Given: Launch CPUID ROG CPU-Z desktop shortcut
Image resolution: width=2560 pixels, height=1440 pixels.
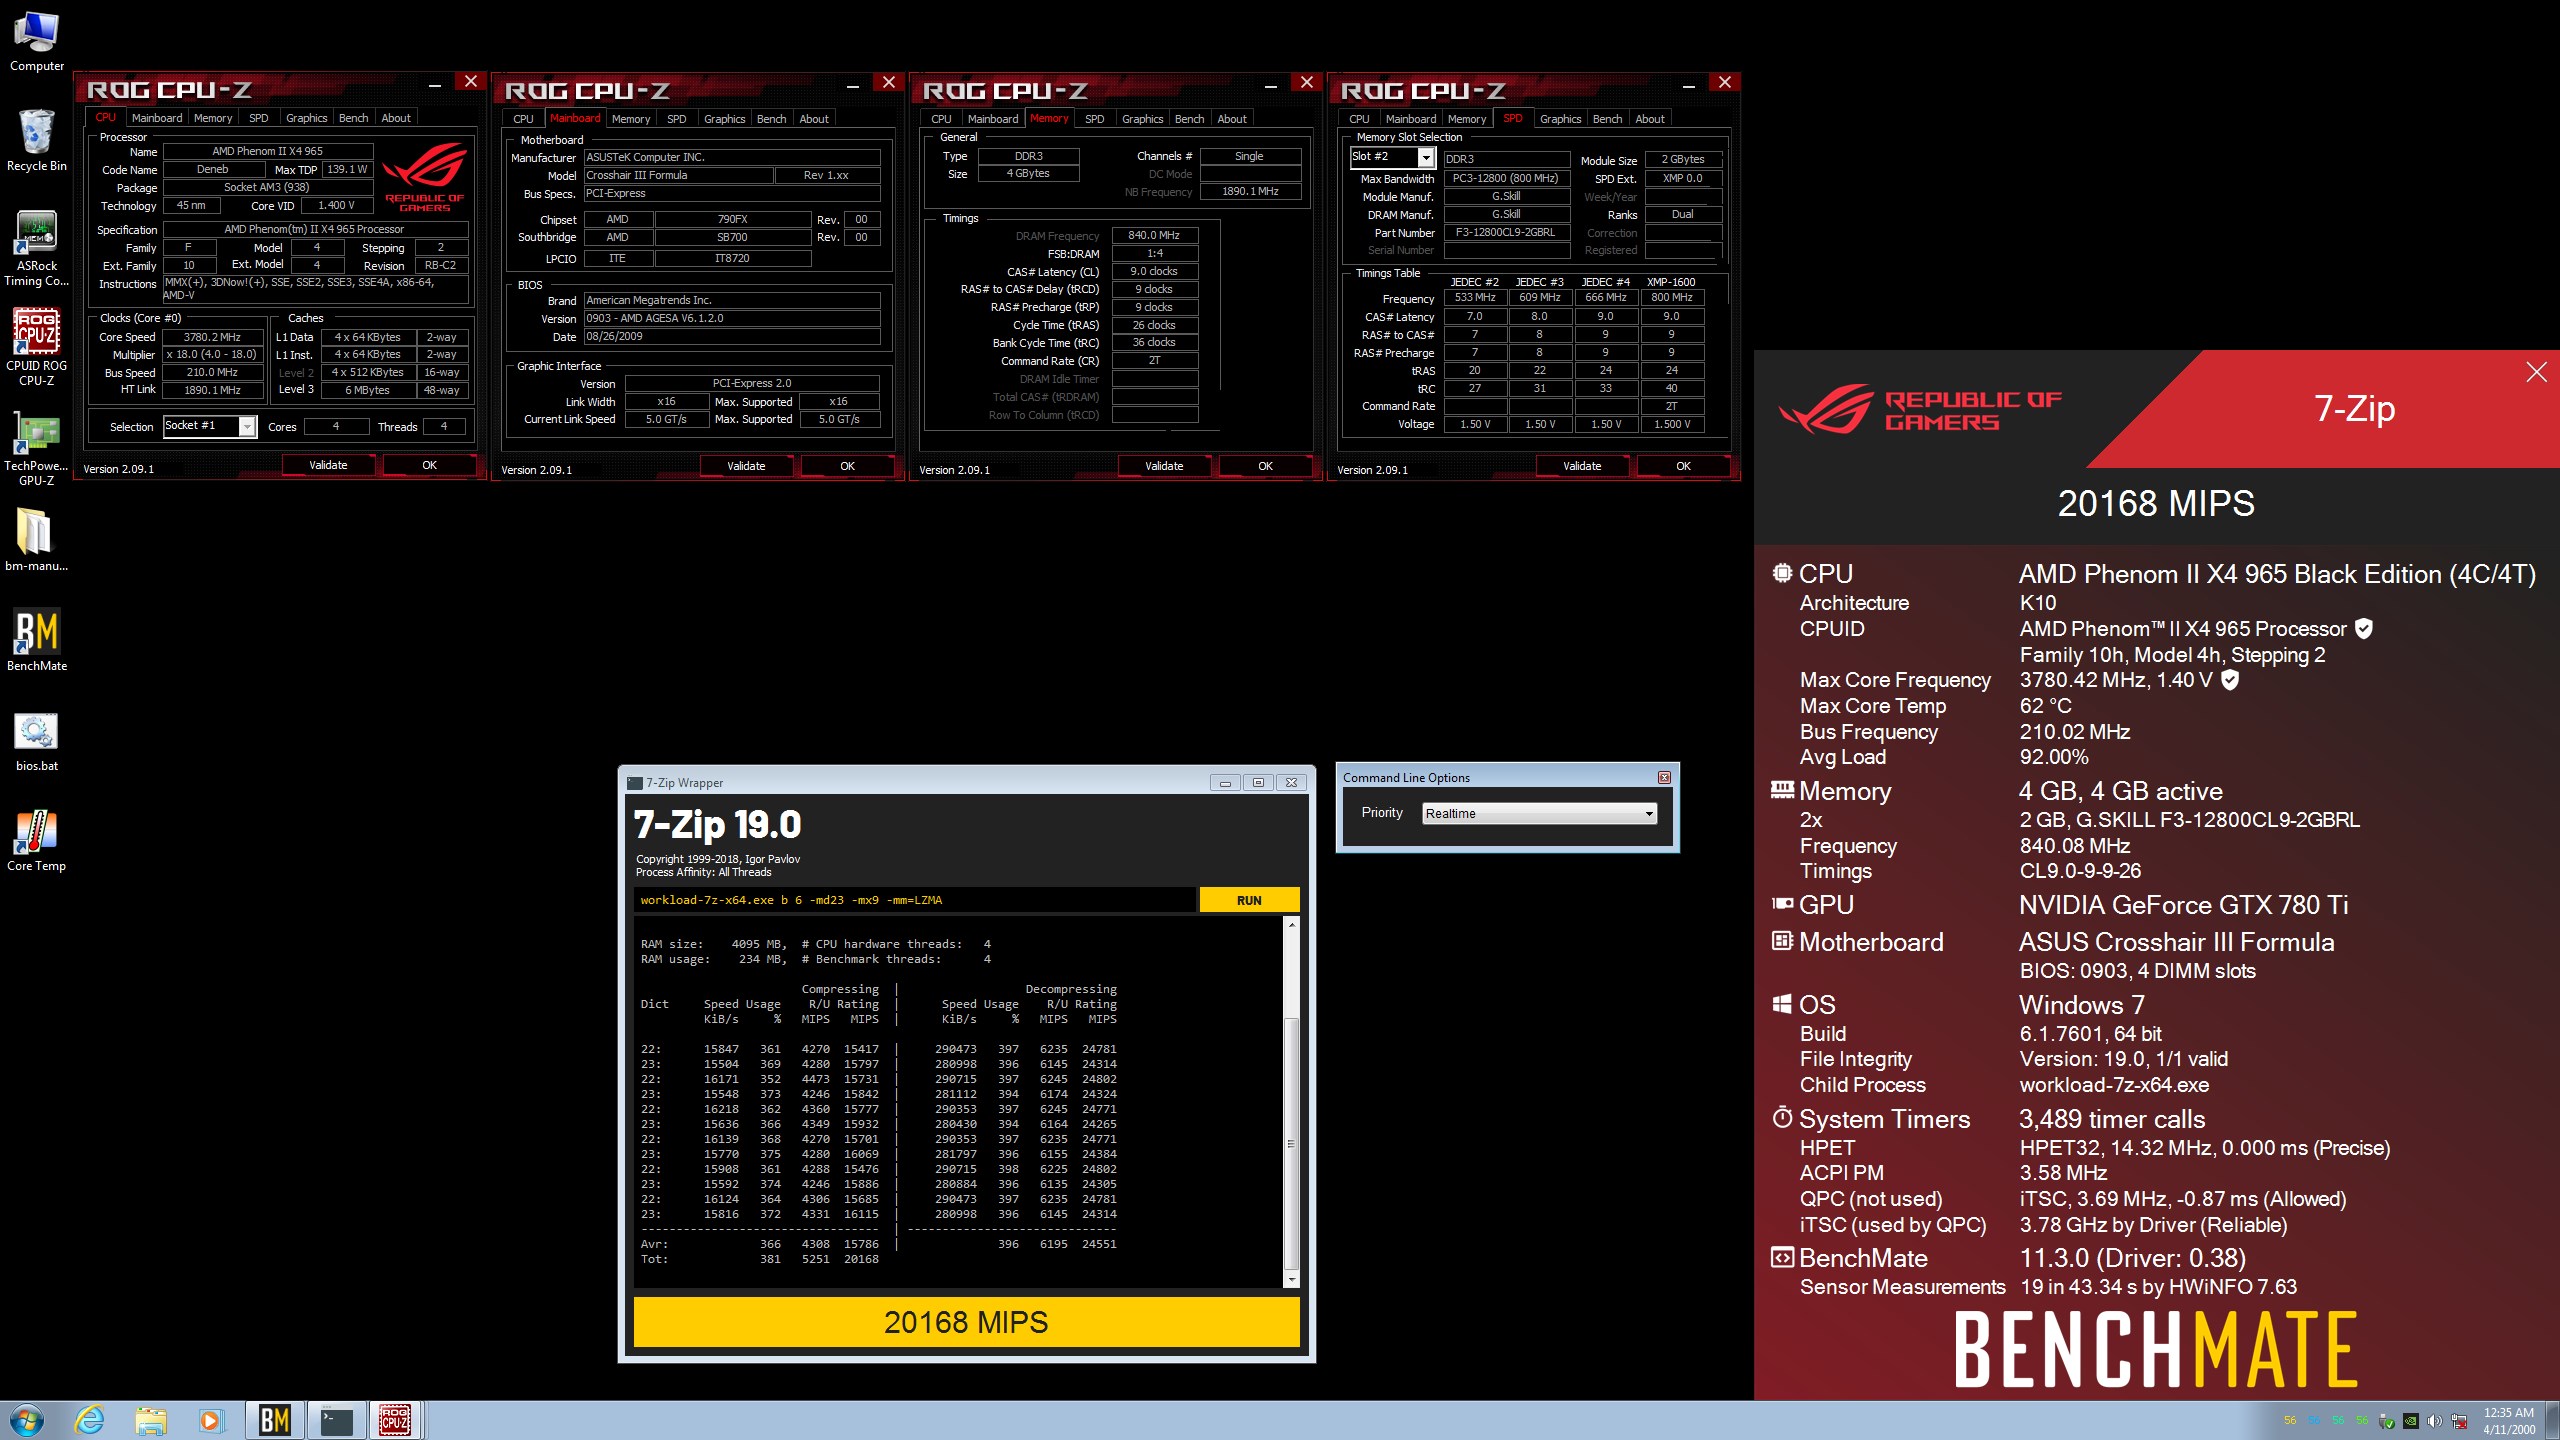Looking at the screenshot, I should click(x=37, y=347).
